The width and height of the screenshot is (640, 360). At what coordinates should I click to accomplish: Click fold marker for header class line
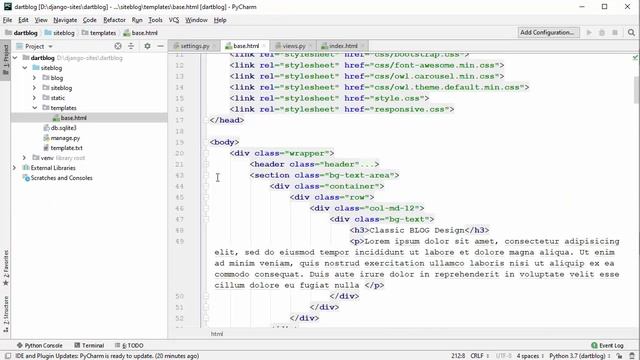pos(206,164)
